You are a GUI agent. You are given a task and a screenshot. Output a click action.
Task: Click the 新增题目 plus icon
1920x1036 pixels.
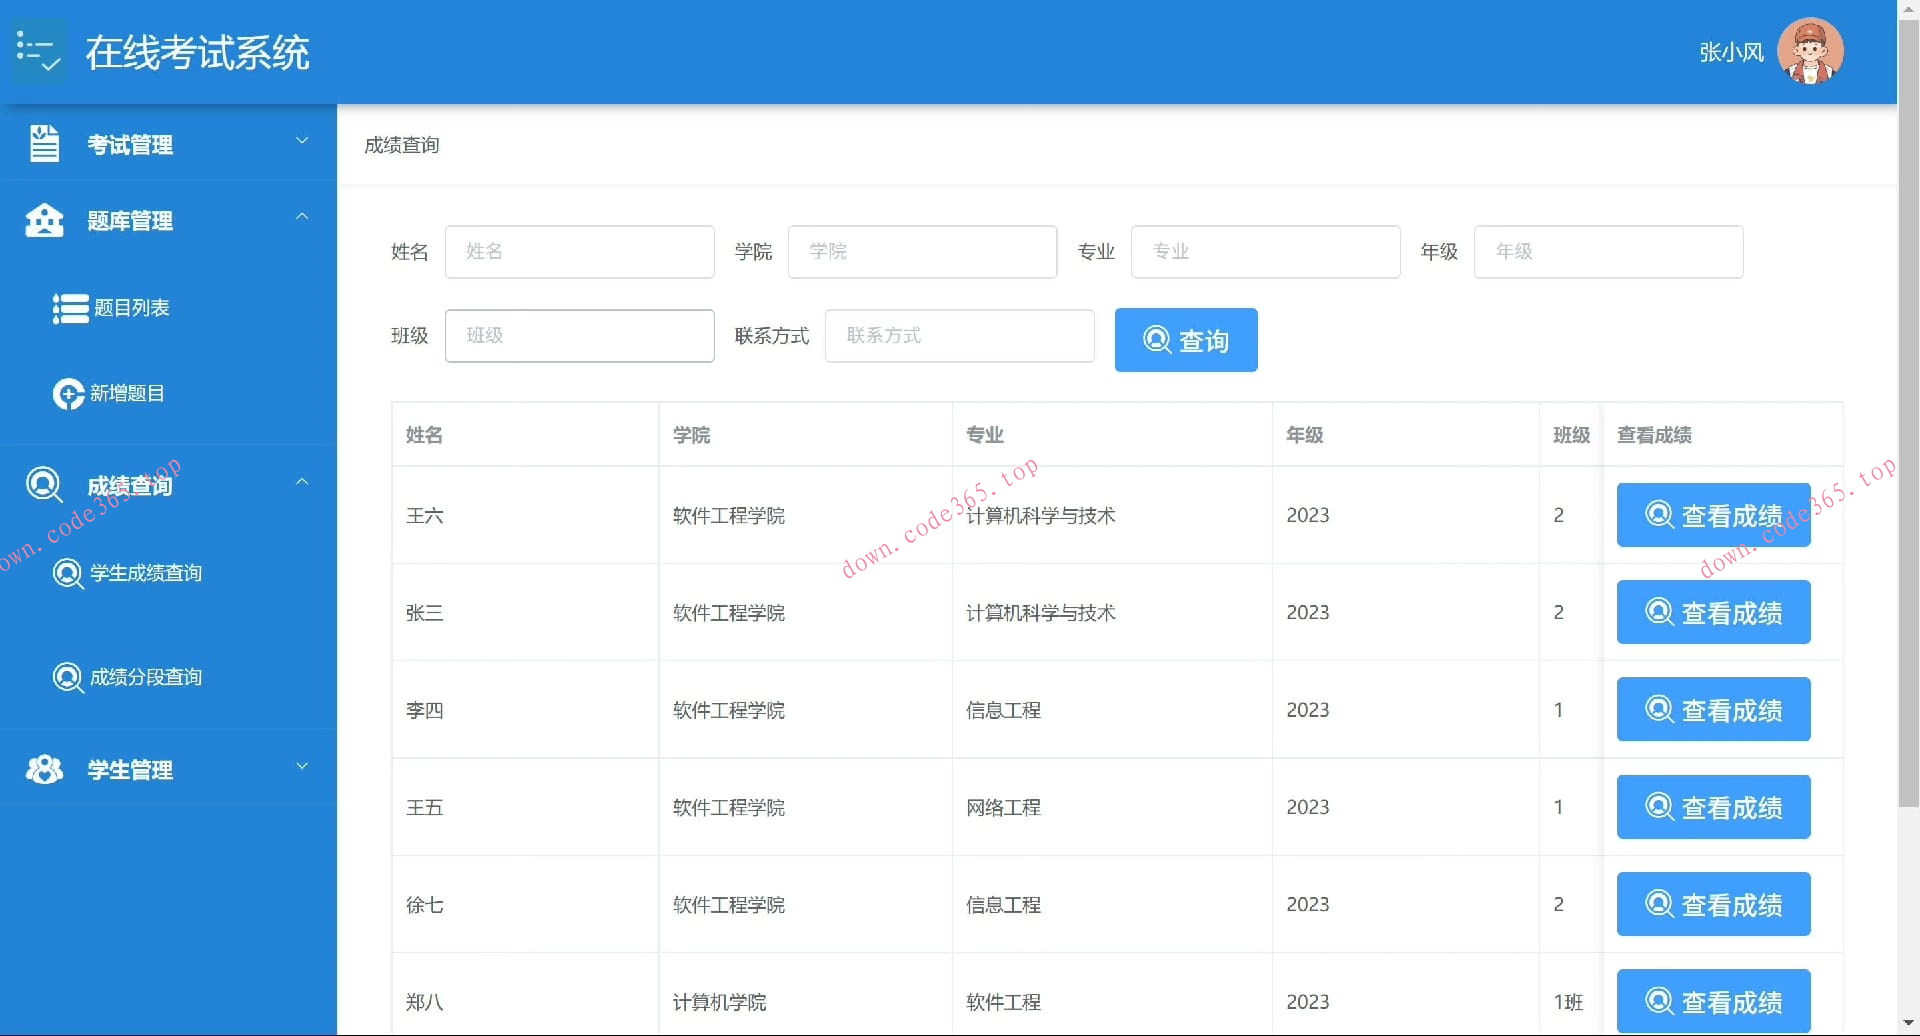(68, 393)
